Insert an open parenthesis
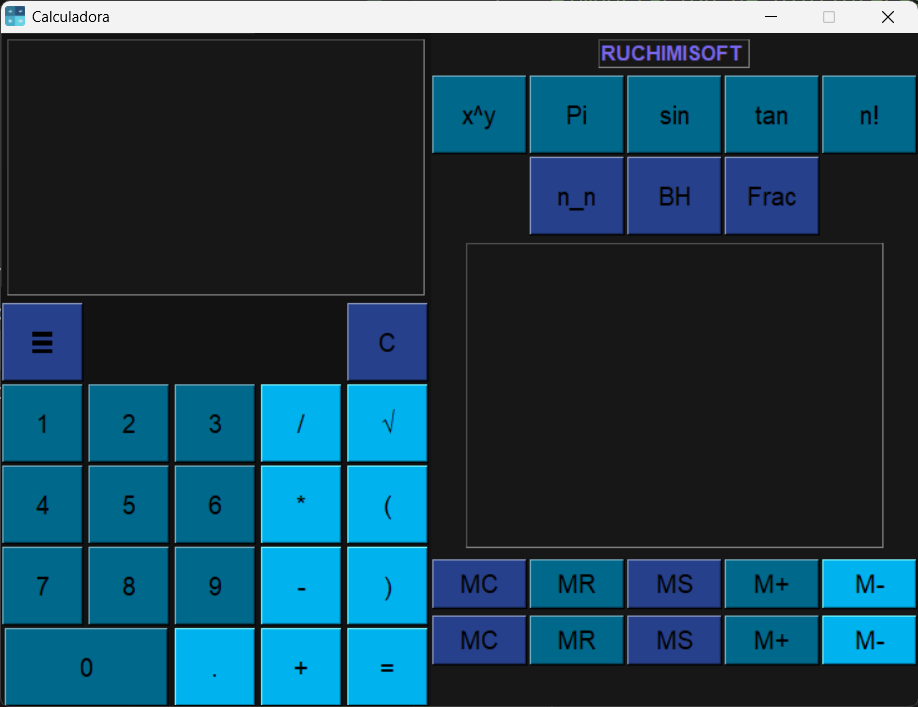Screen dimensions: 918x707 click(x=387, y=504)
